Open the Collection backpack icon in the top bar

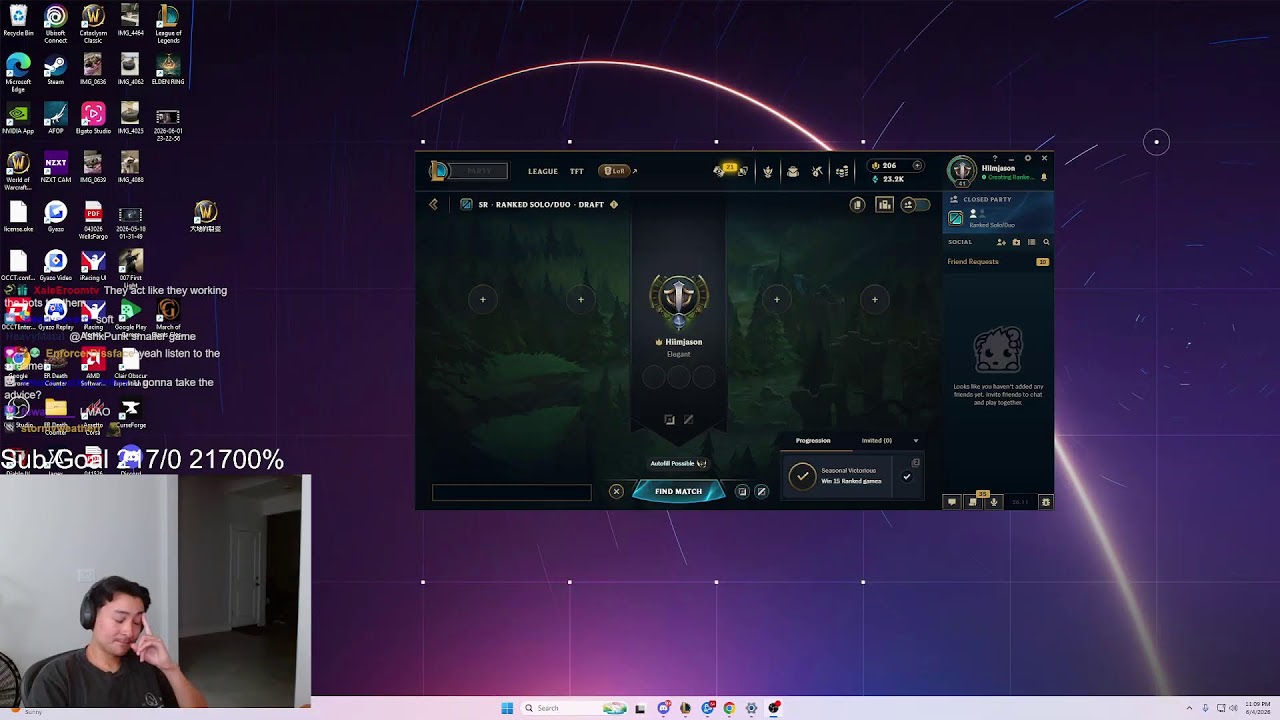point(793,171)
